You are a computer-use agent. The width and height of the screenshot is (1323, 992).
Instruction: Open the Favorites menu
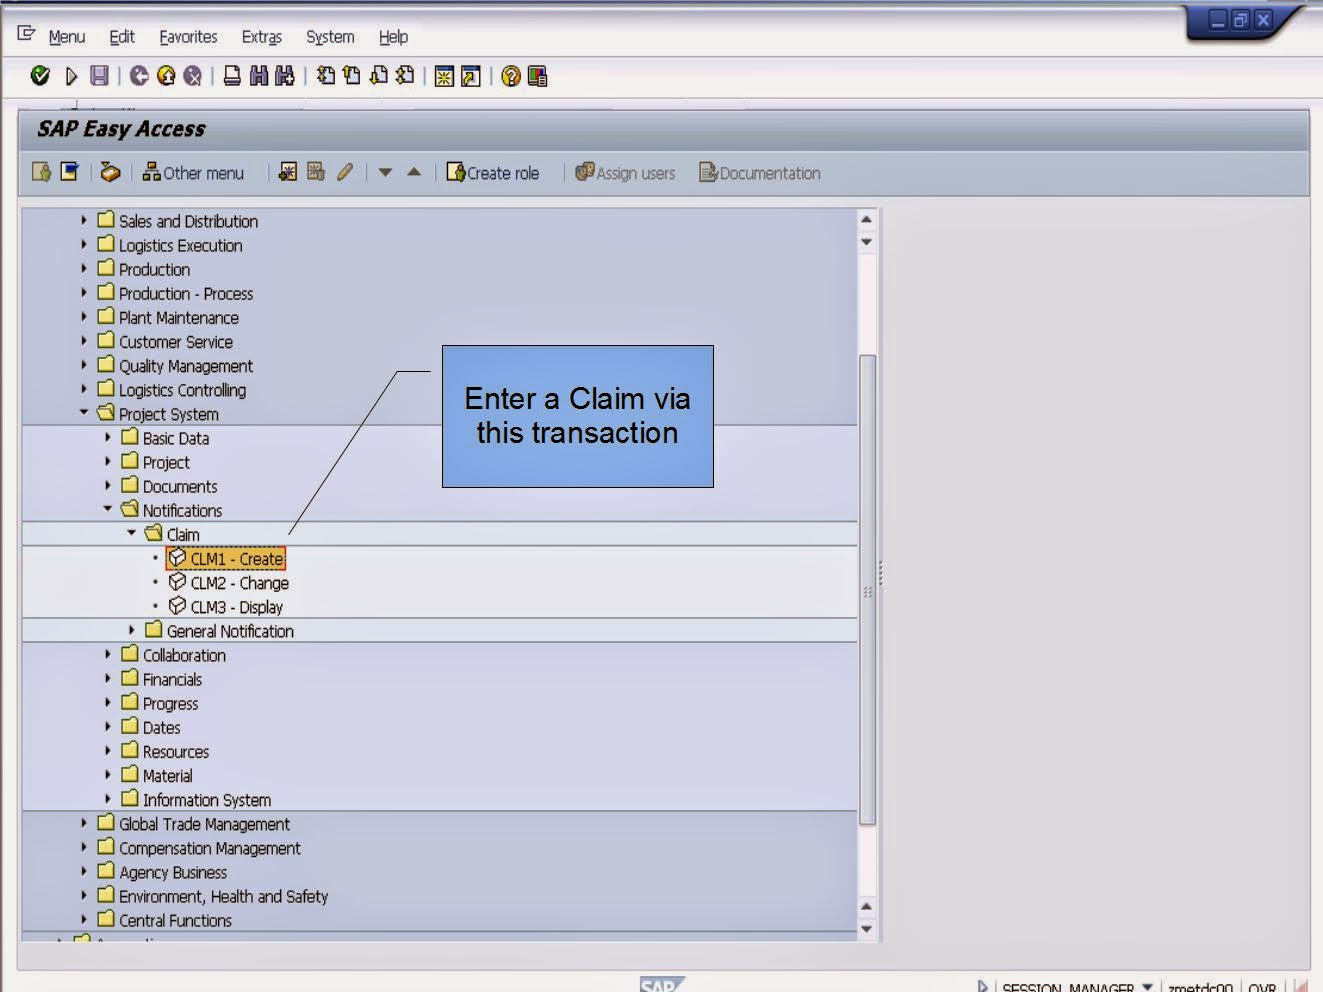coord(188,37)
